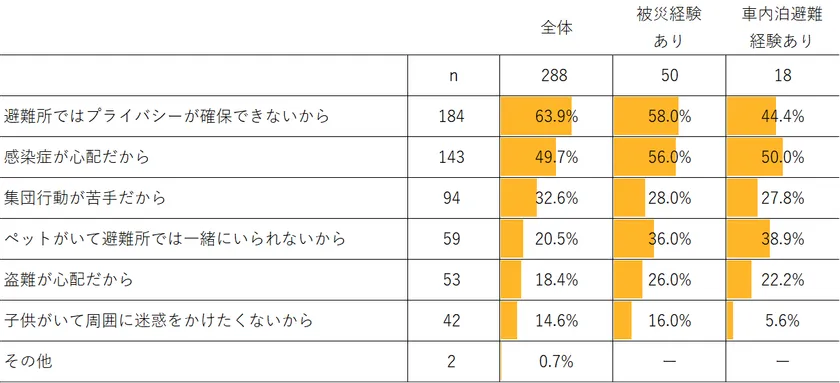Click the 車内泊避難経験あり column header
This screenshot has width=840, height=383.
click(x=782, y=28)
